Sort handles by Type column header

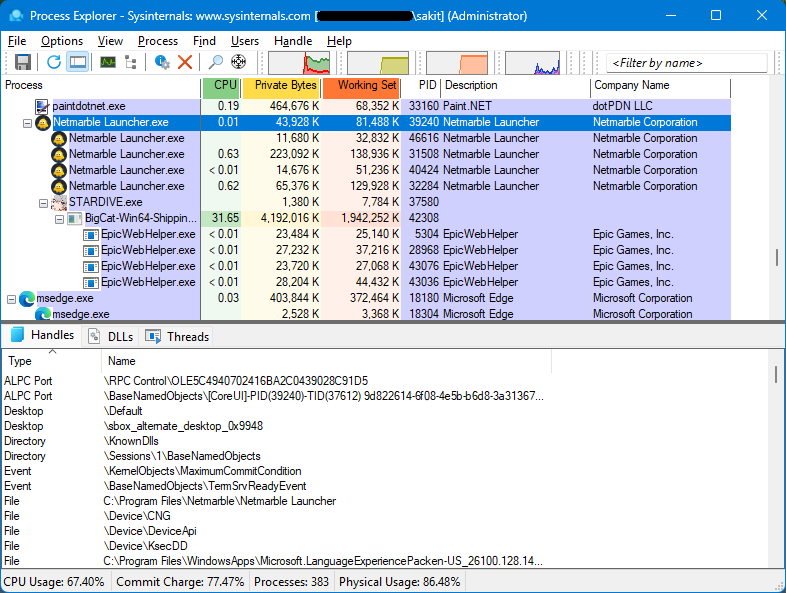[x=52, y=361]
